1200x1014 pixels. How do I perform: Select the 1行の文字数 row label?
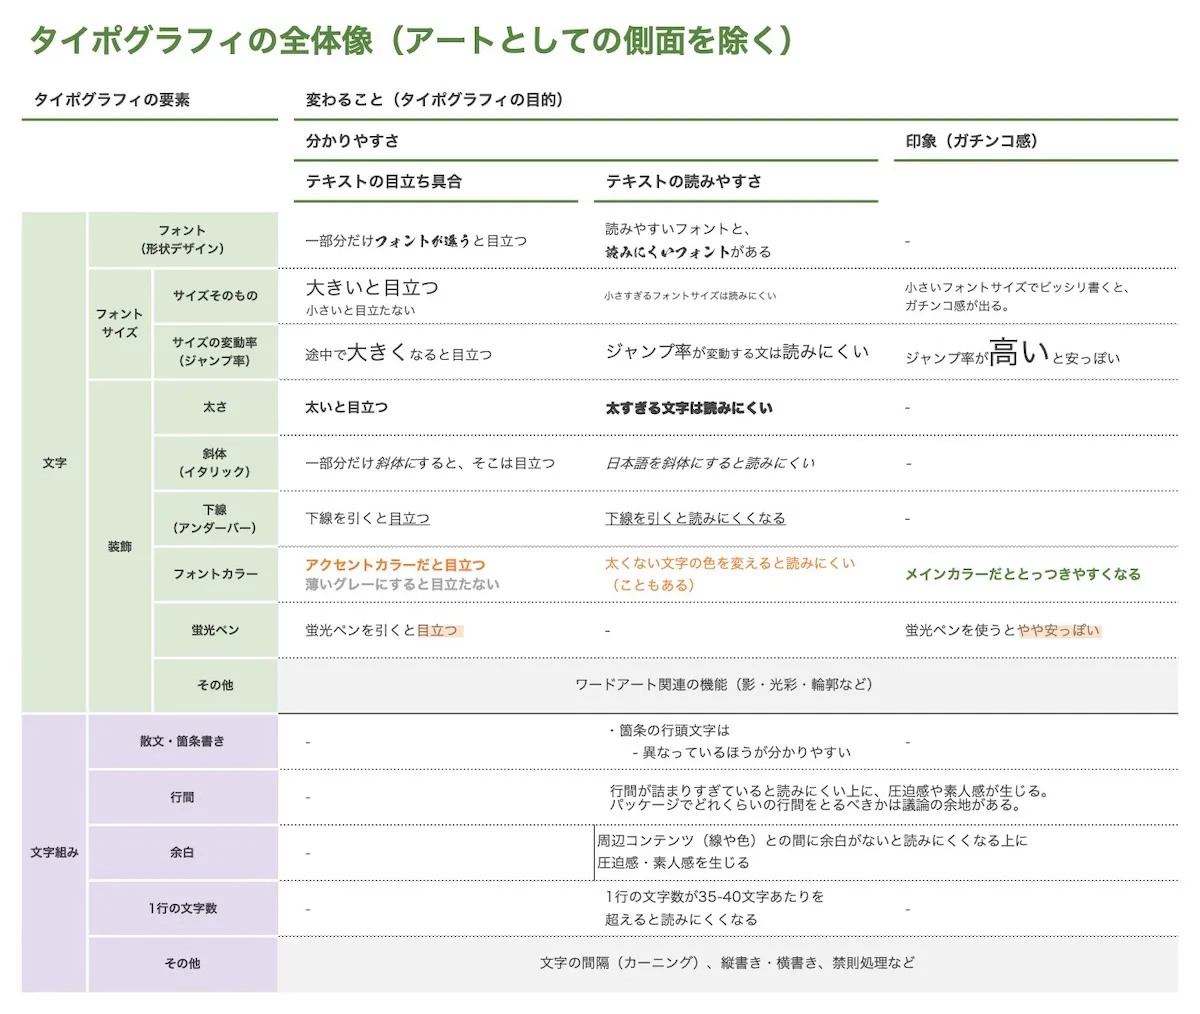click(182, 908)
